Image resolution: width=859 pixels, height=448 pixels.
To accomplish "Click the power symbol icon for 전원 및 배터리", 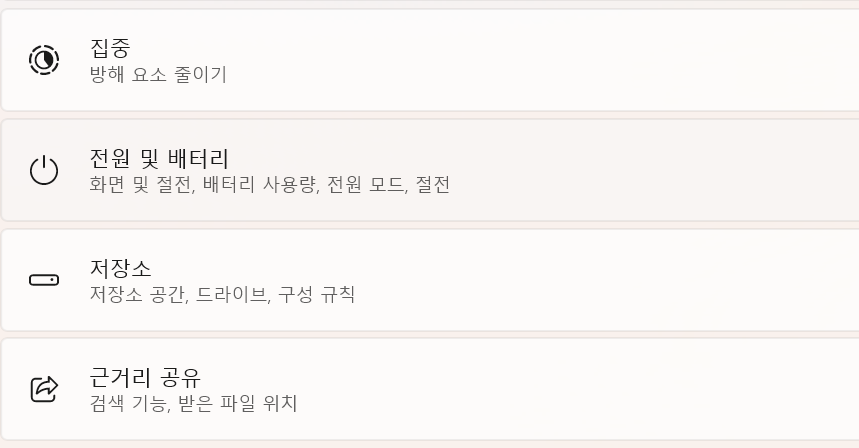I will tap(44, 170).
